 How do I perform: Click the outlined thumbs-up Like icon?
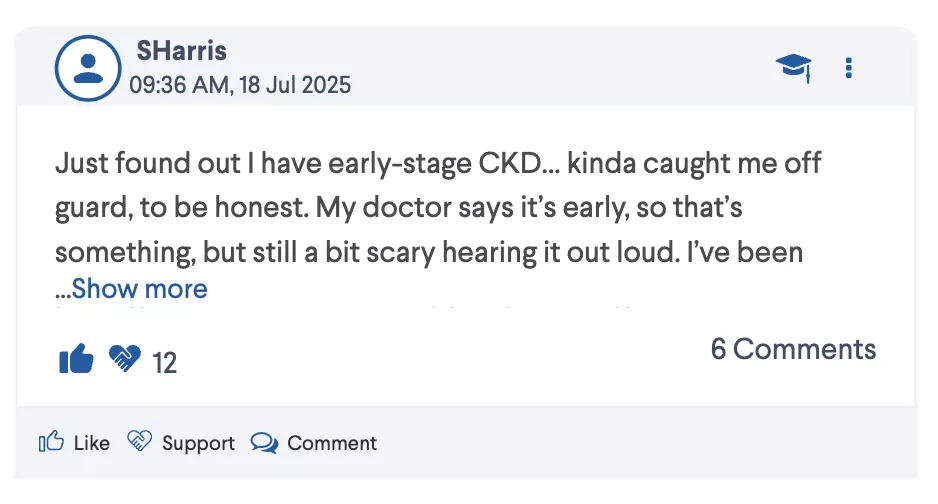tap(51, 442)
